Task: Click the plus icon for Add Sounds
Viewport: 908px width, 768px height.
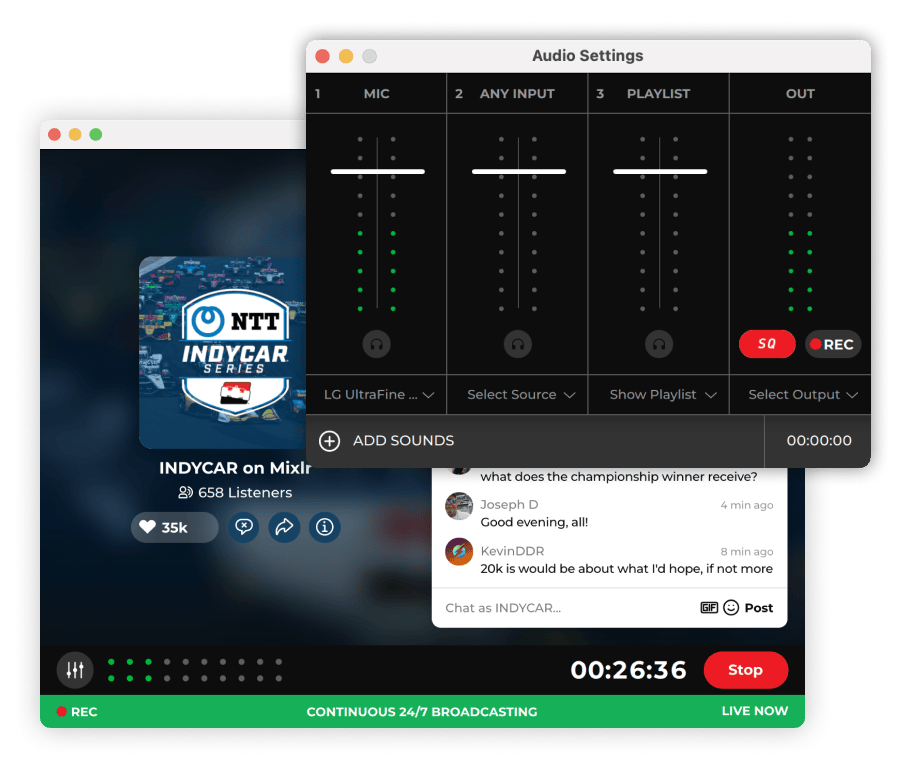Action: point(329,441)
